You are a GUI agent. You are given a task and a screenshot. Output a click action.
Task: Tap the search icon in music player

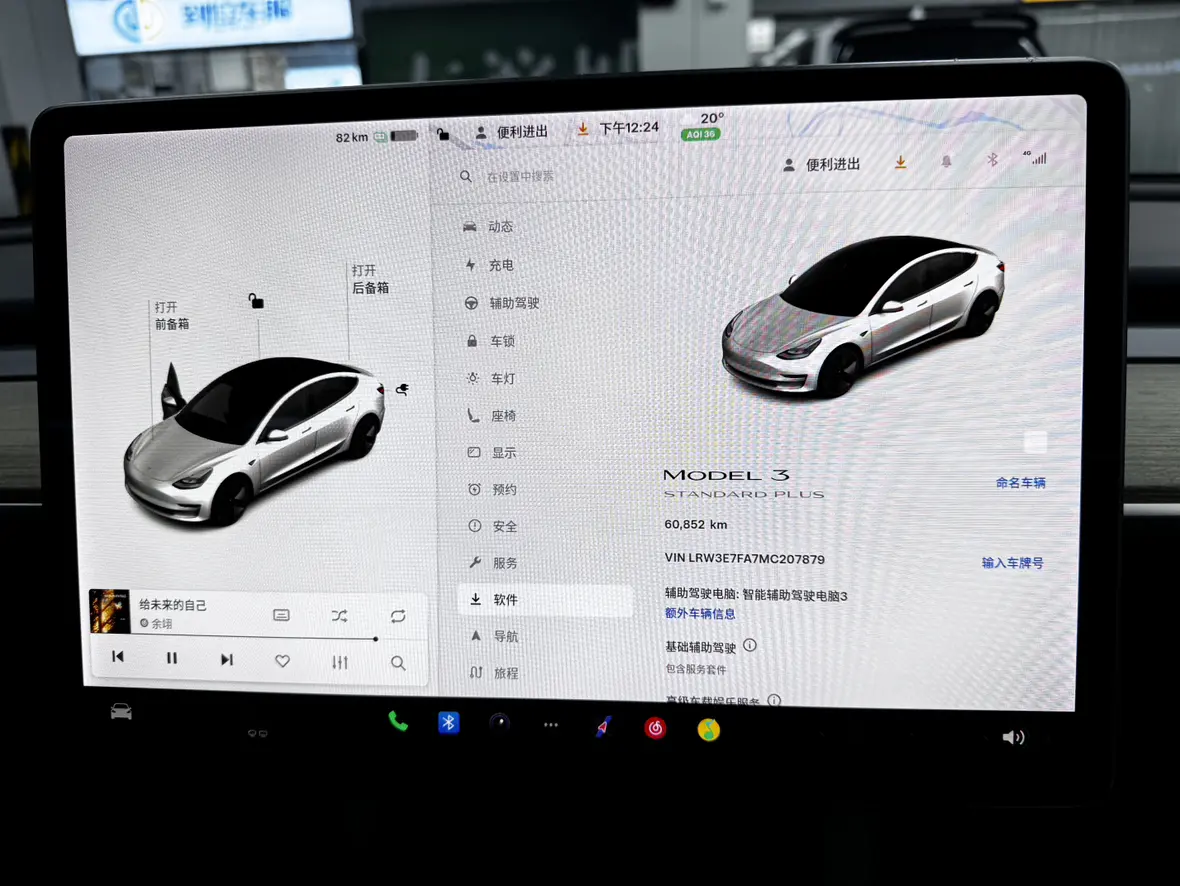coord(398,663)
